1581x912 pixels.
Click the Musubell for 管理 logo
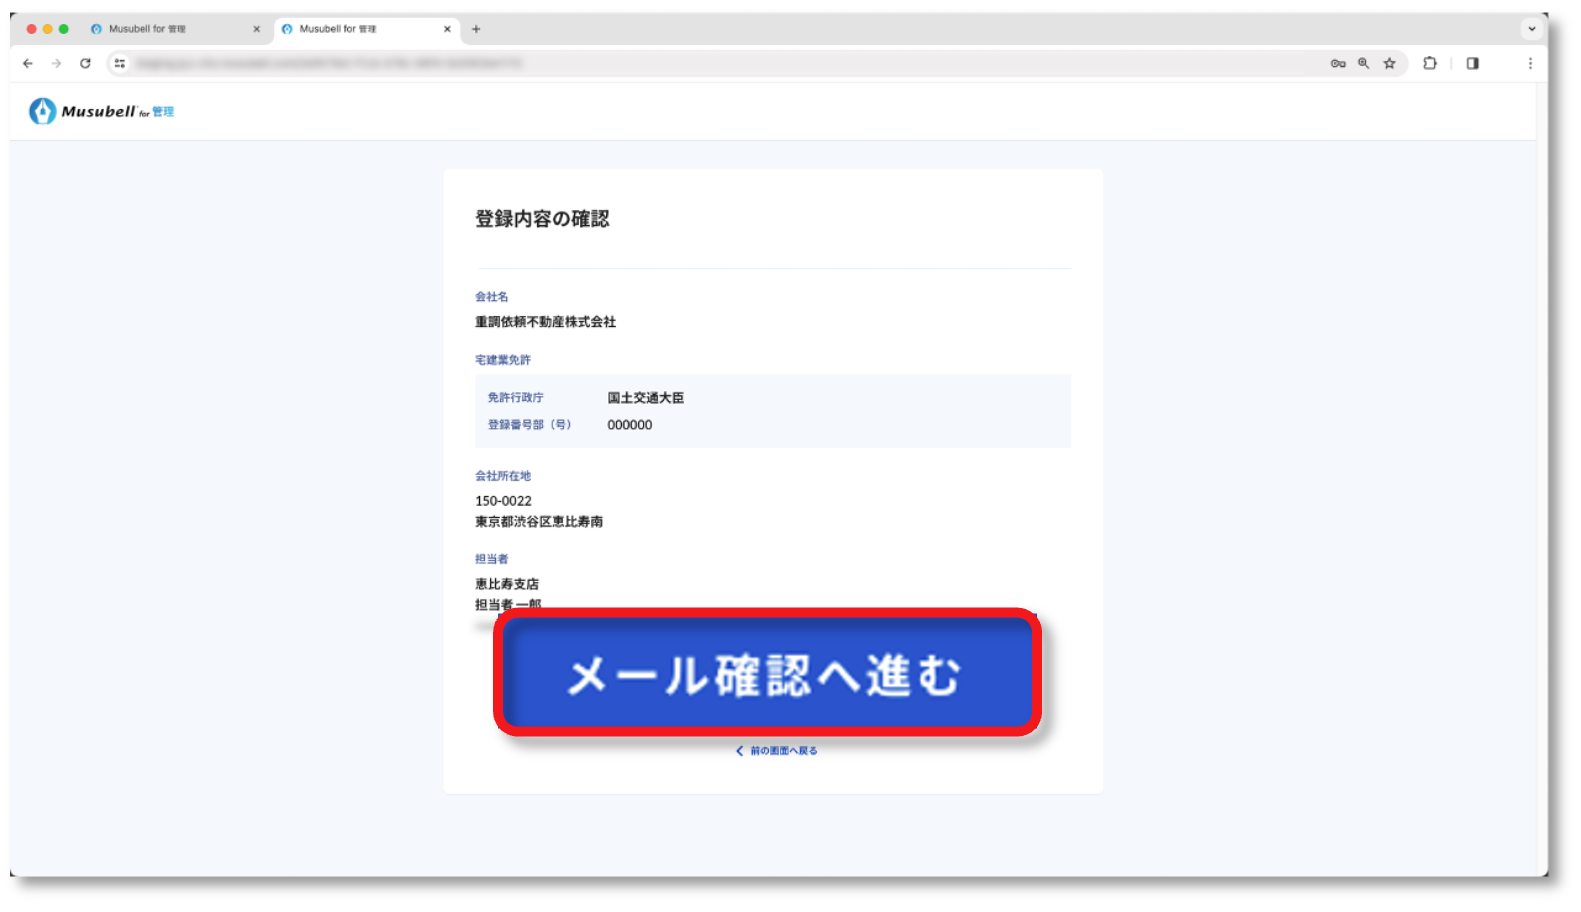tap(102, 111)
